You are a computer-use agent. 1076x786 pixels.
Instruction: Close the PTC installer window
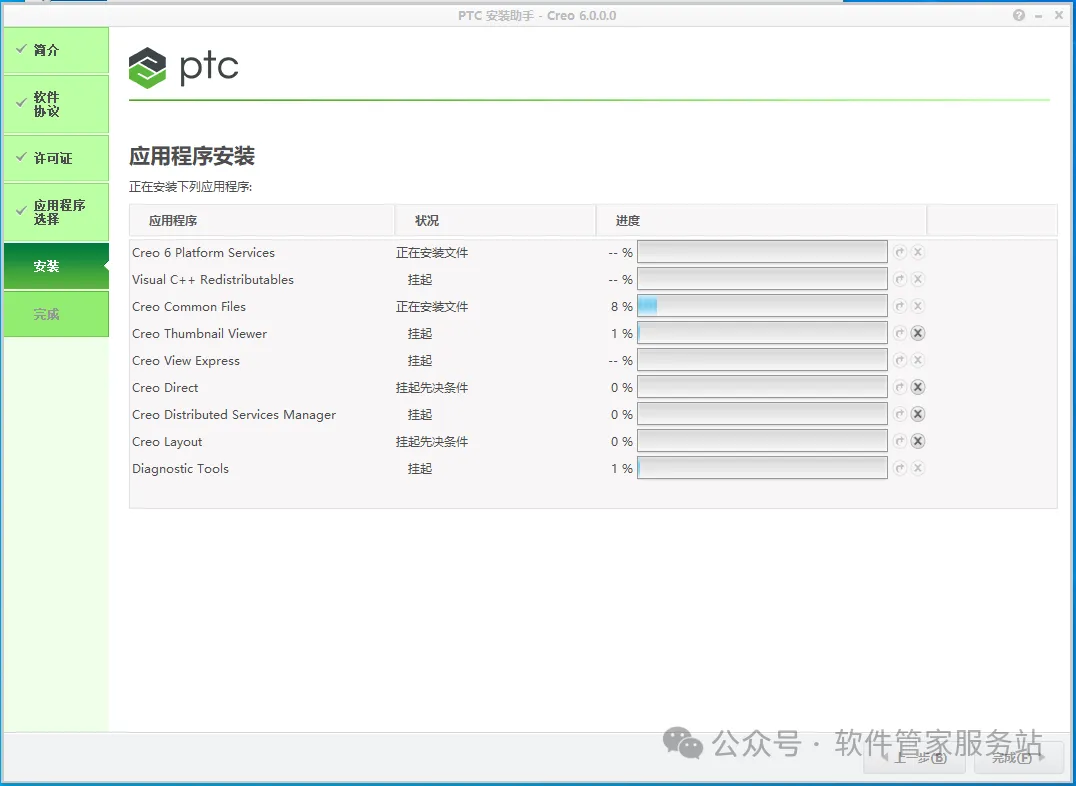tap(1059, 15)
